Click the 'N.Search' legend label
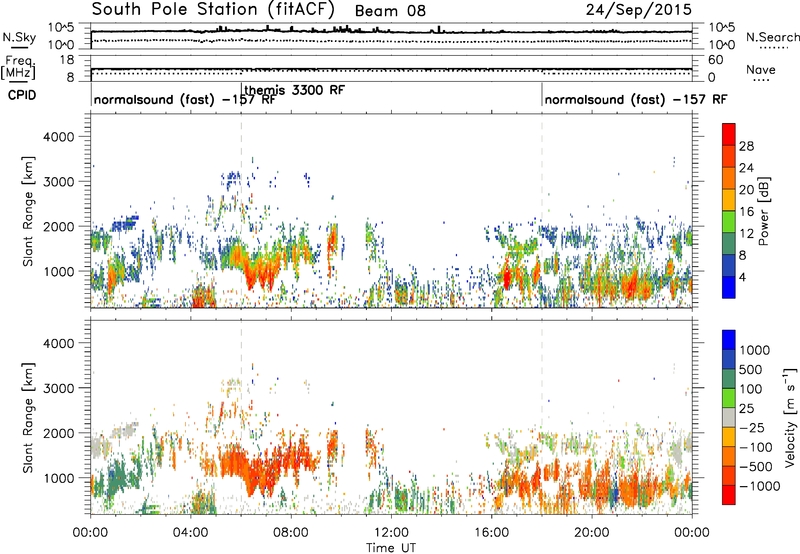The image size is (800, 554). click(772, 37)
